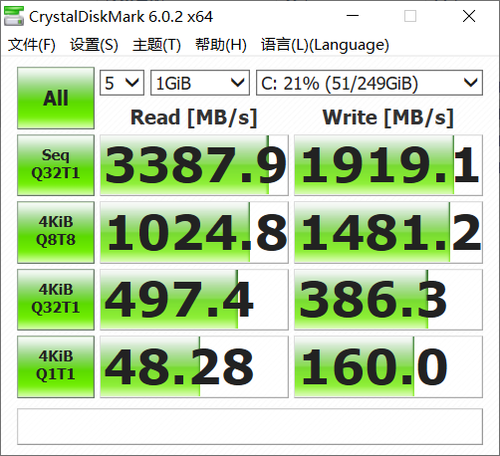Run all benchmarks with the All button

tap(56, 98)
